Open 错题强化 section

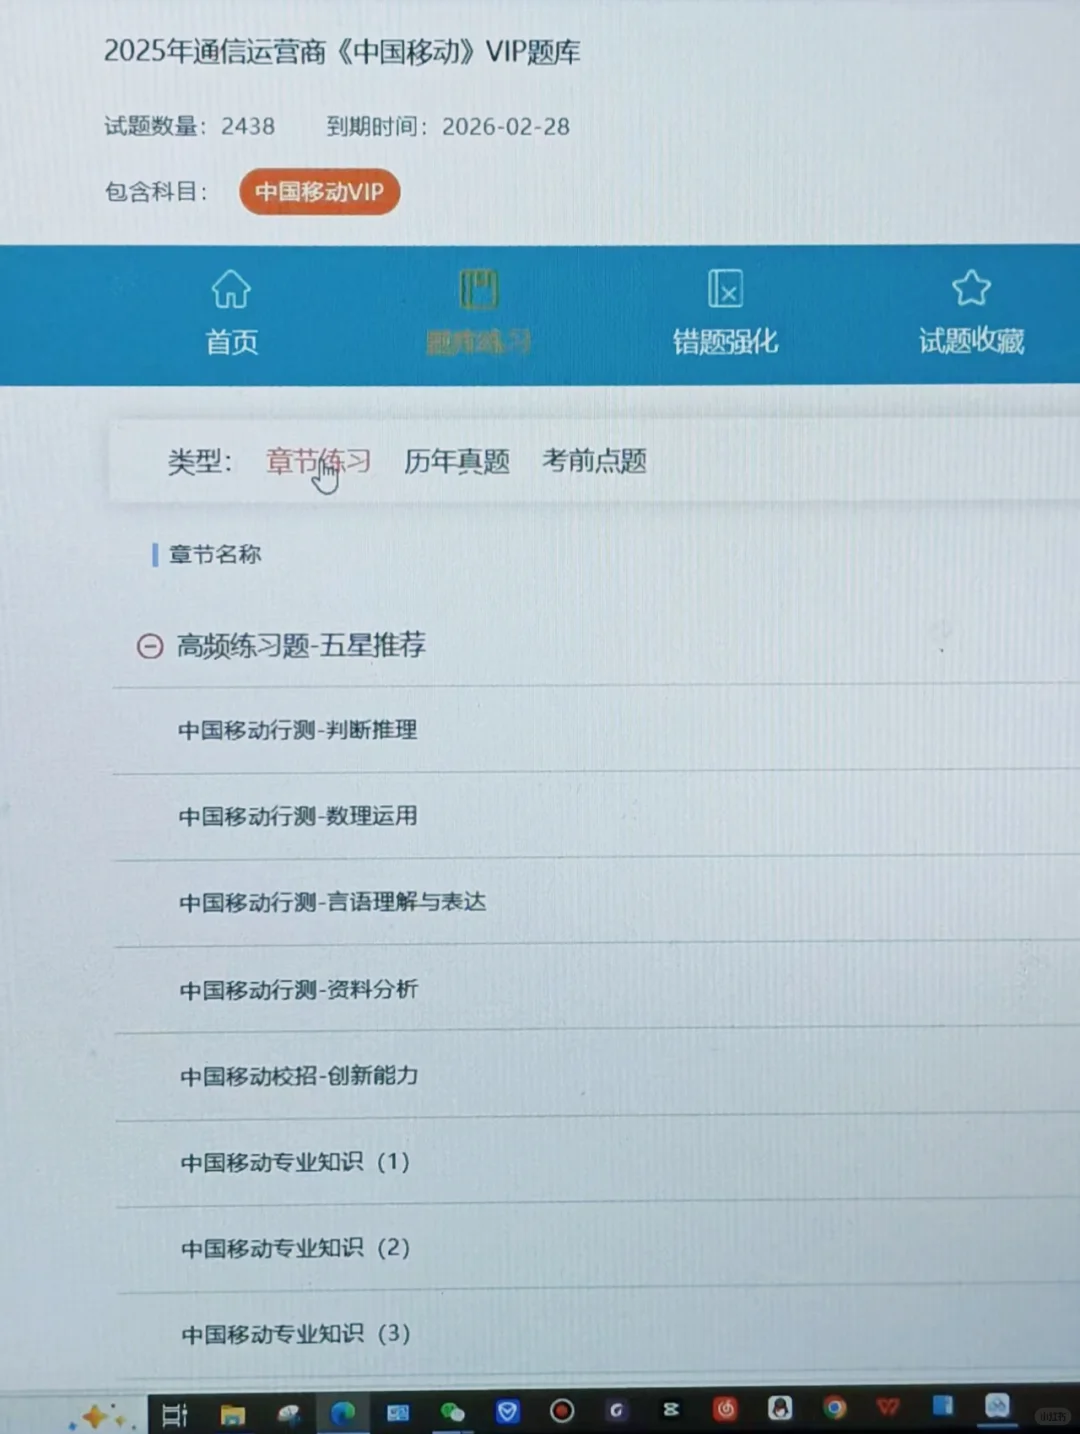pos(725,342)
